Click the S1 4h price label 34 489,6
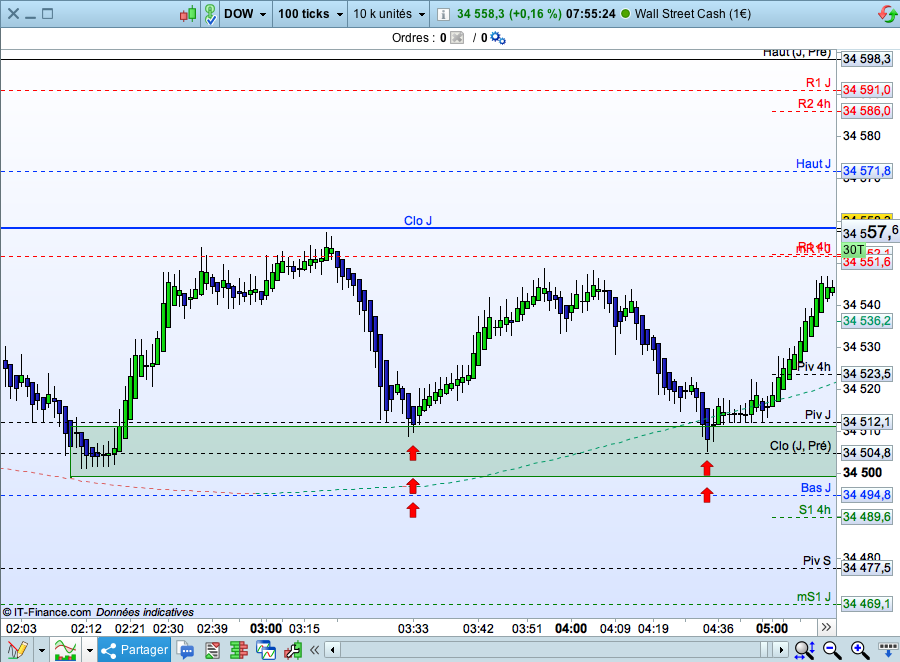This screenshot has width=900, height=662. [867, 517]
